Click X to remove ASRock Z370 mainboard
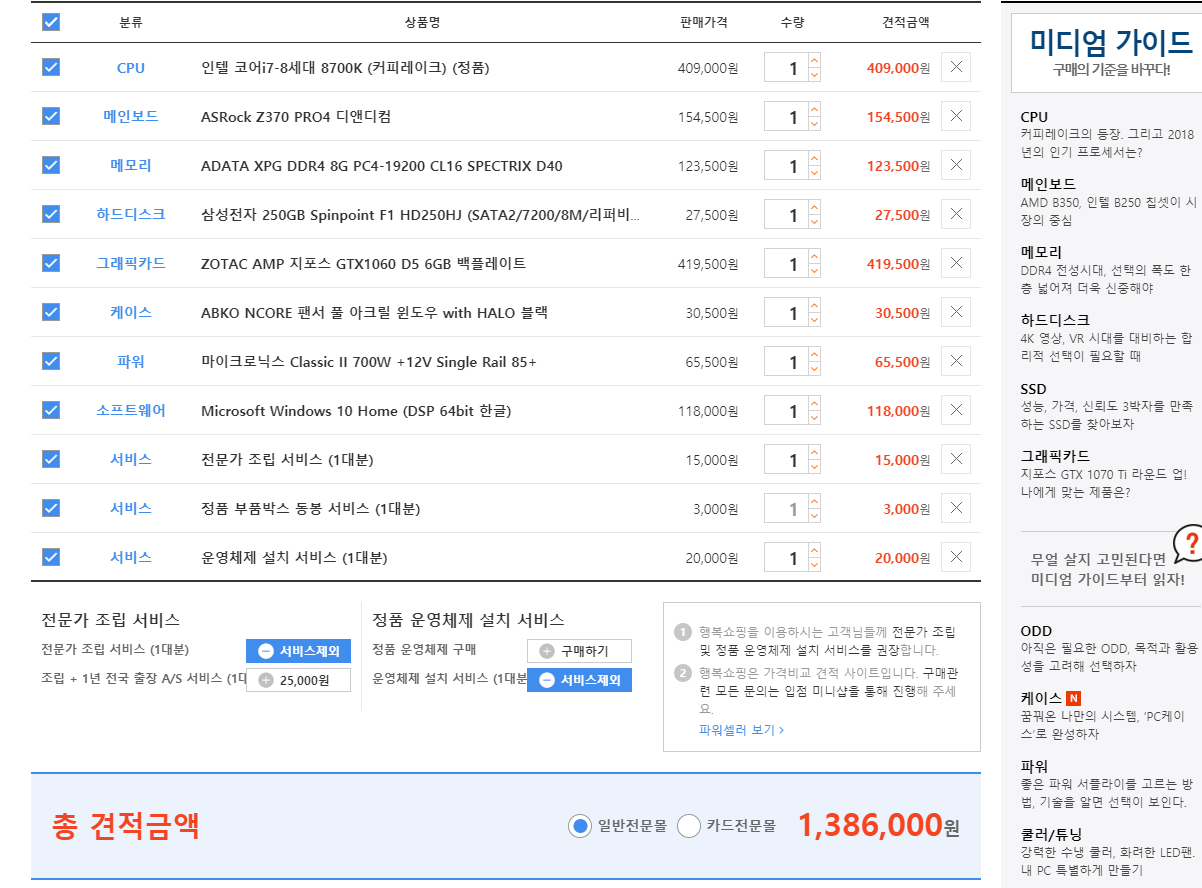Screen dimensions: 1202x888 coord(955,116)
